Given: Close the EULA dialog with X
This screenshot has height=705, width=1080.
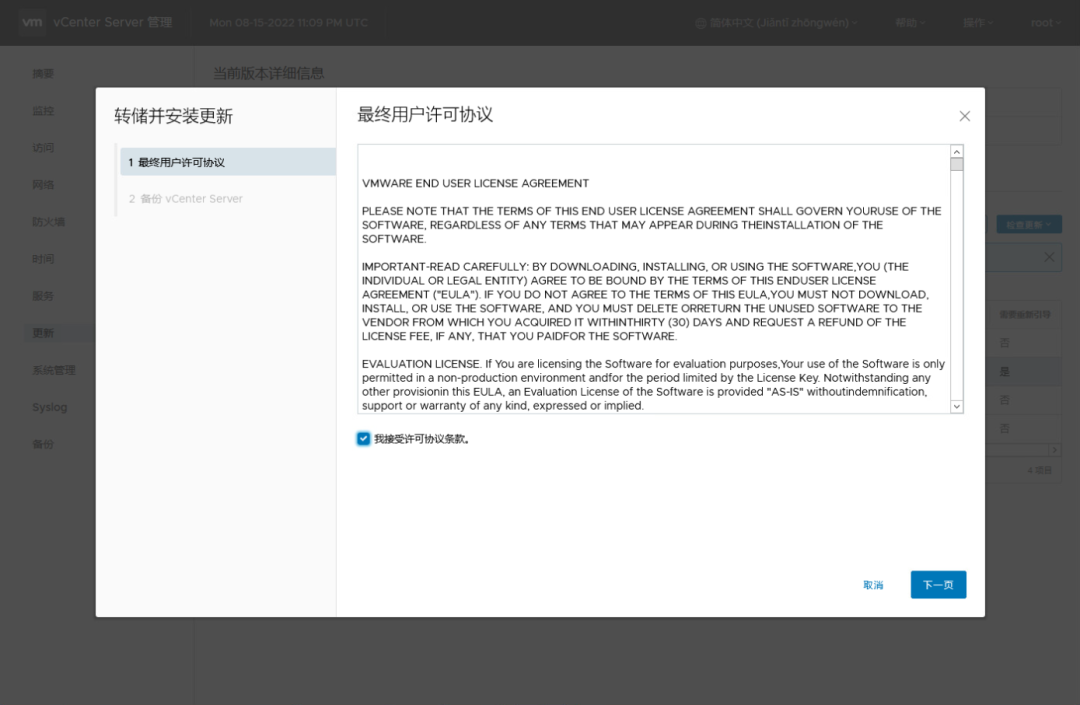Looking at the screenshot, I should tap(964, 116).
